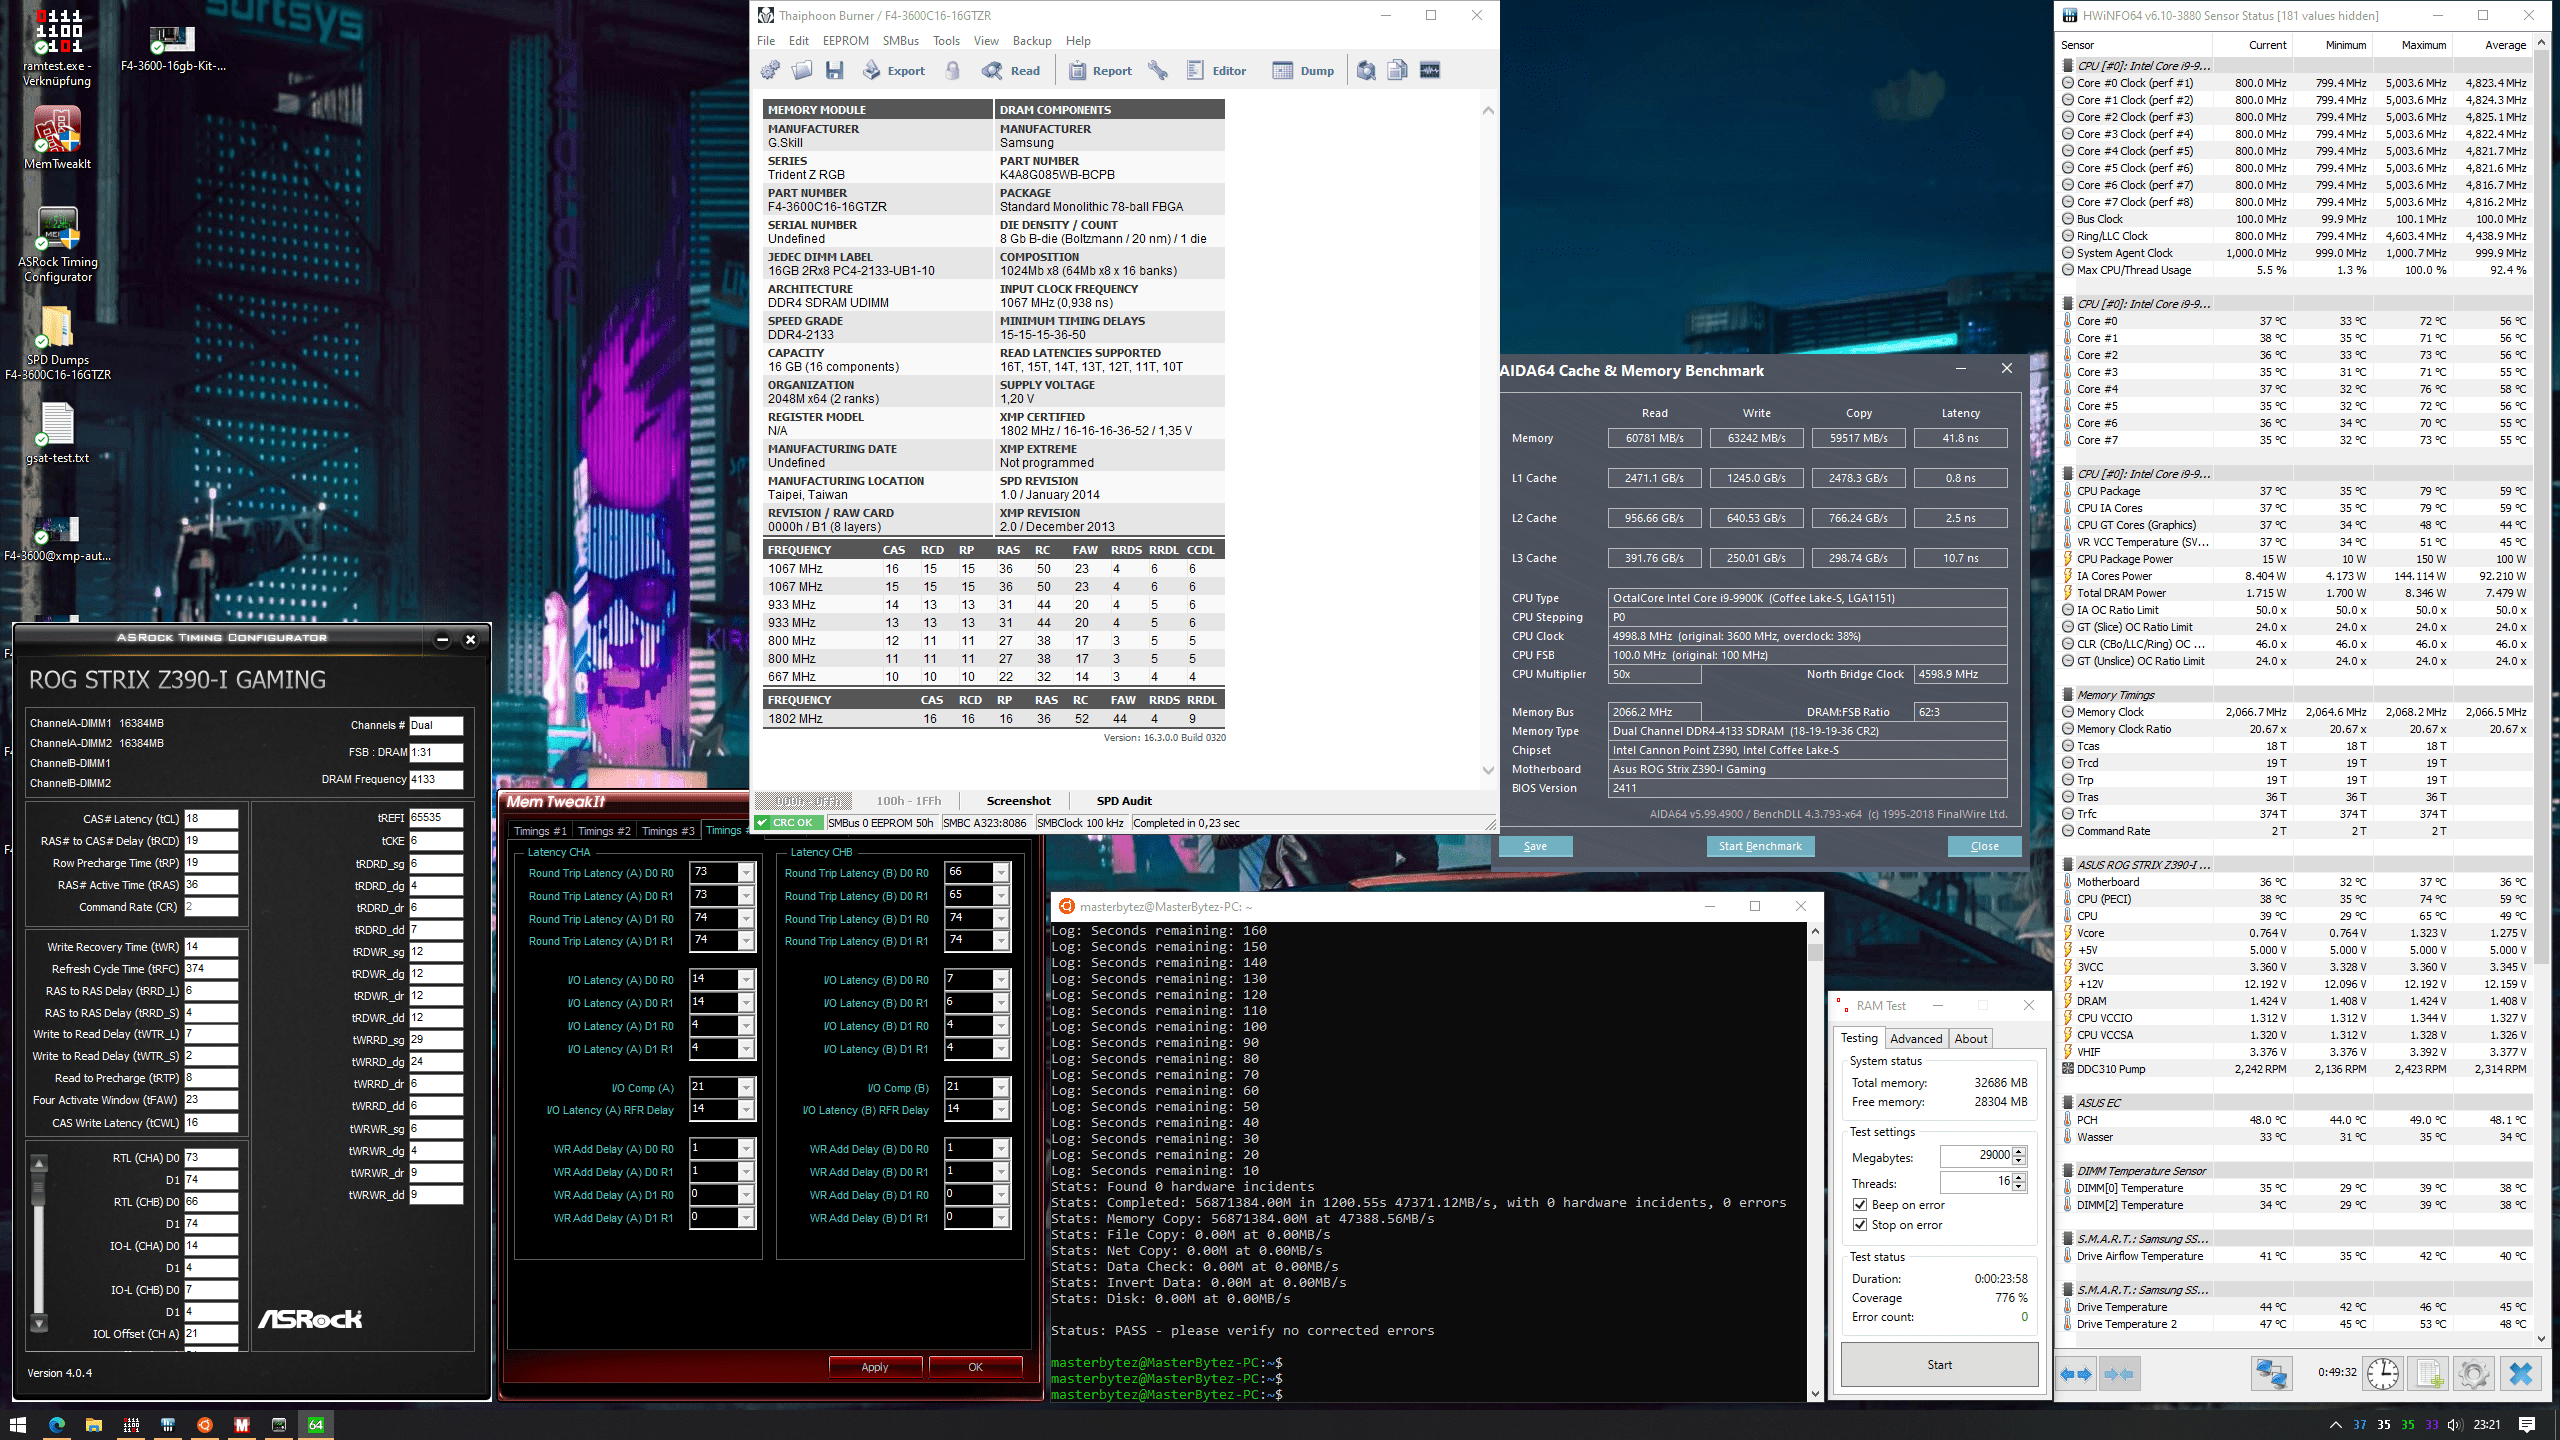Screen dimensions: 2560x1440
Task: Open the Tools menu in Thaiphoon Burner
Action: pos(946,41)
